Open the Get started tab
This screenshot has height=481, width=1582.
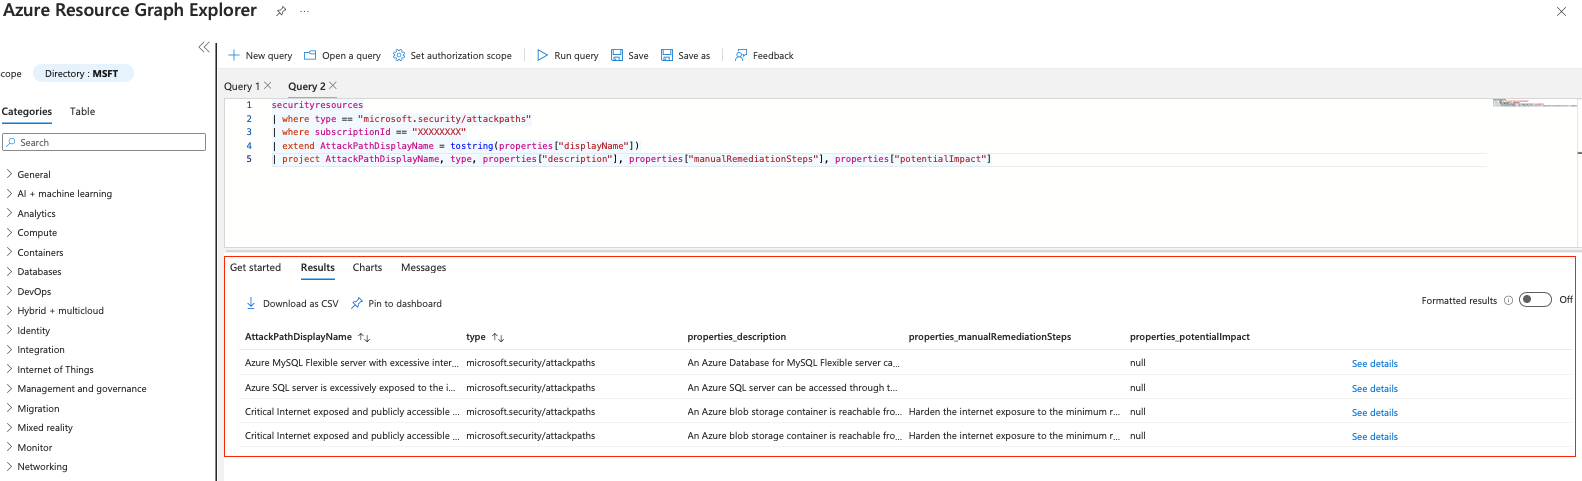click(x=255, y=267)
